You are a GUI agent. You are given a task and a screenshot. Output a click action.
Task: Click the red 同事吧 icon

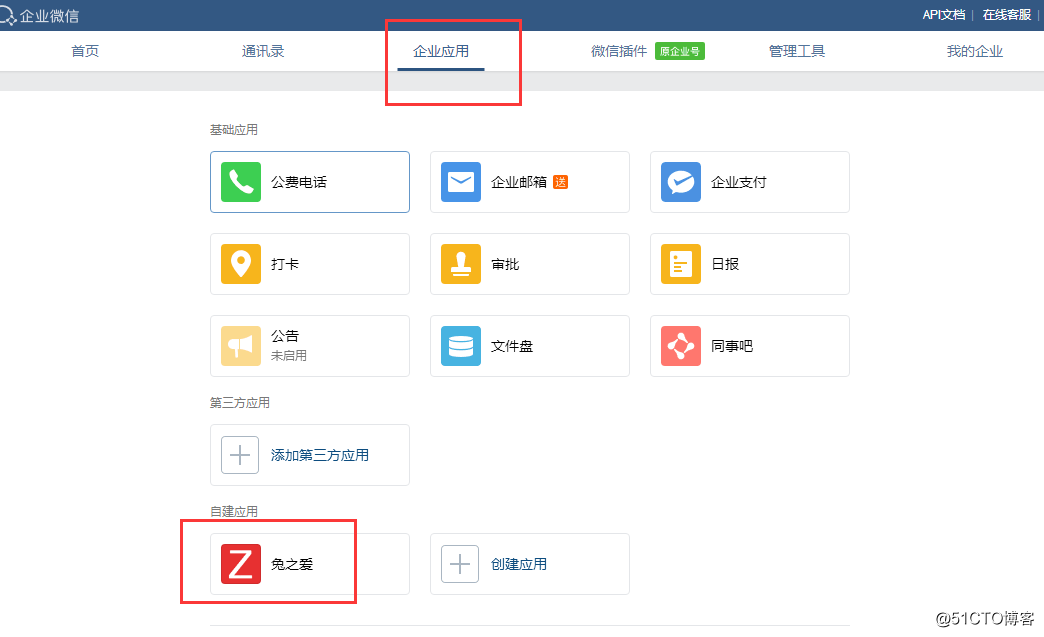(680, 345)
